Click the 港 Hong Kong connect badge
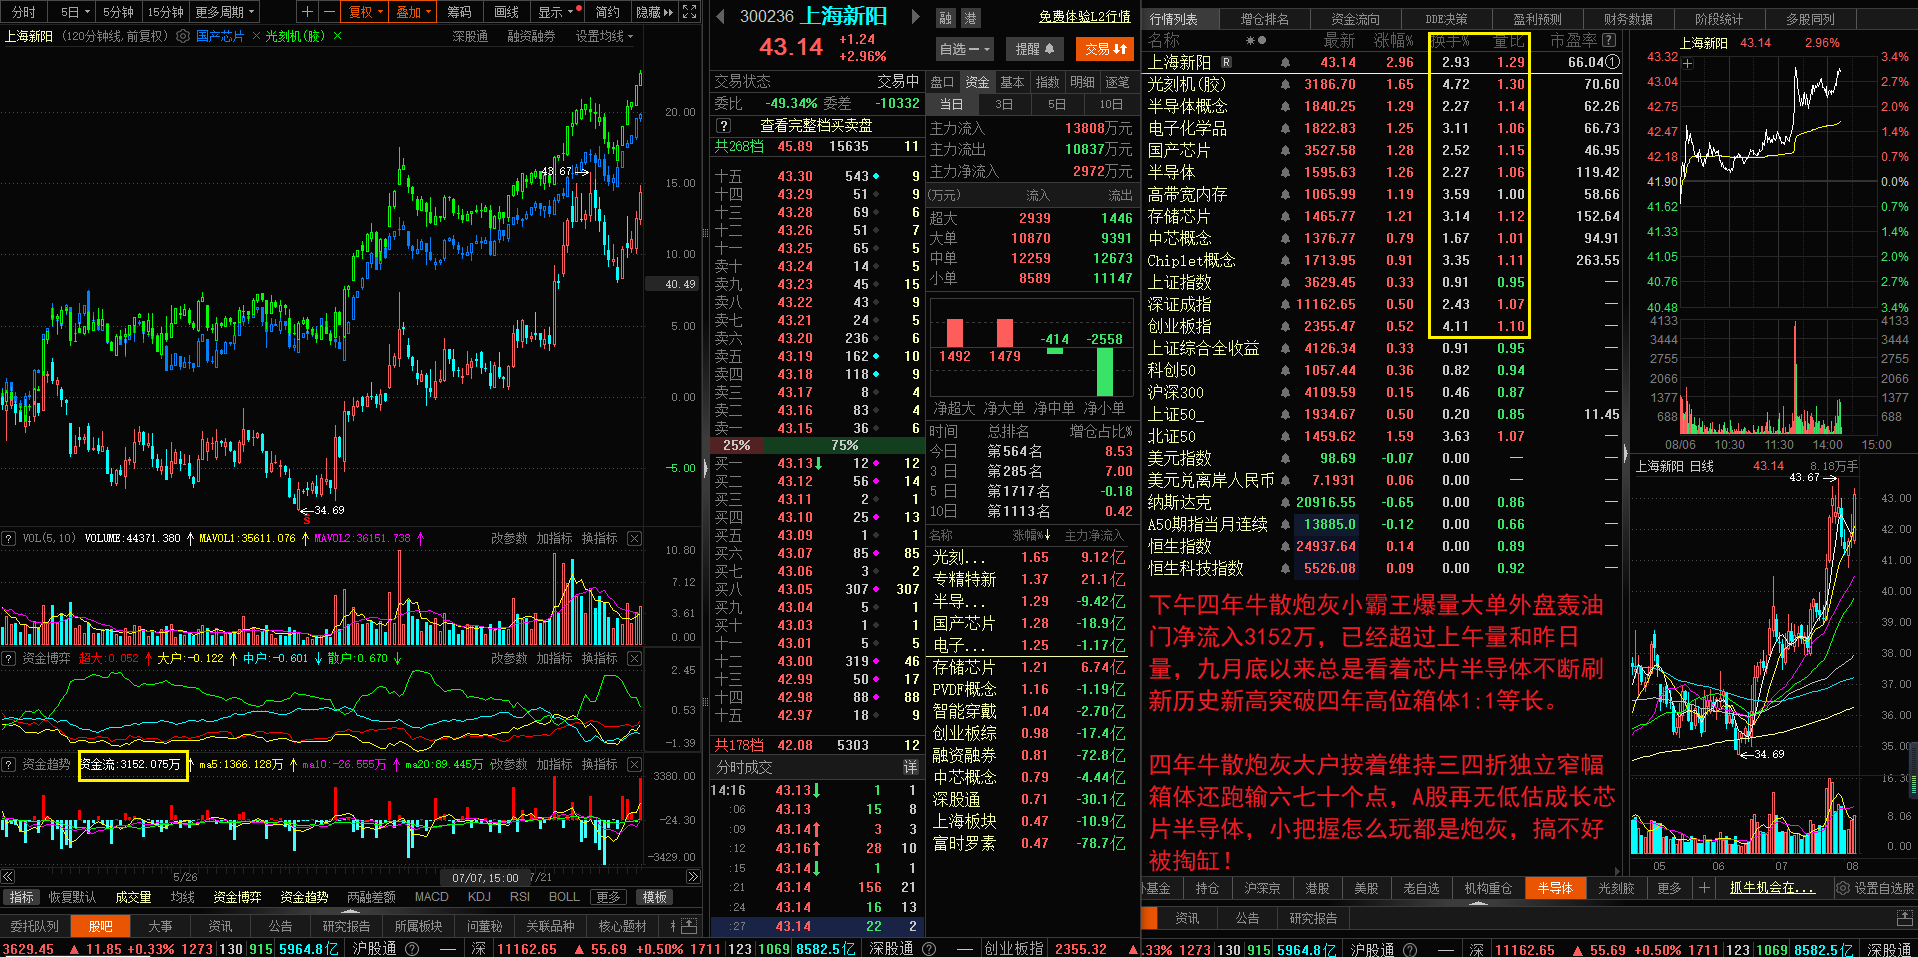This screenshot has width=1918, height=957. [x=970, y=18]
